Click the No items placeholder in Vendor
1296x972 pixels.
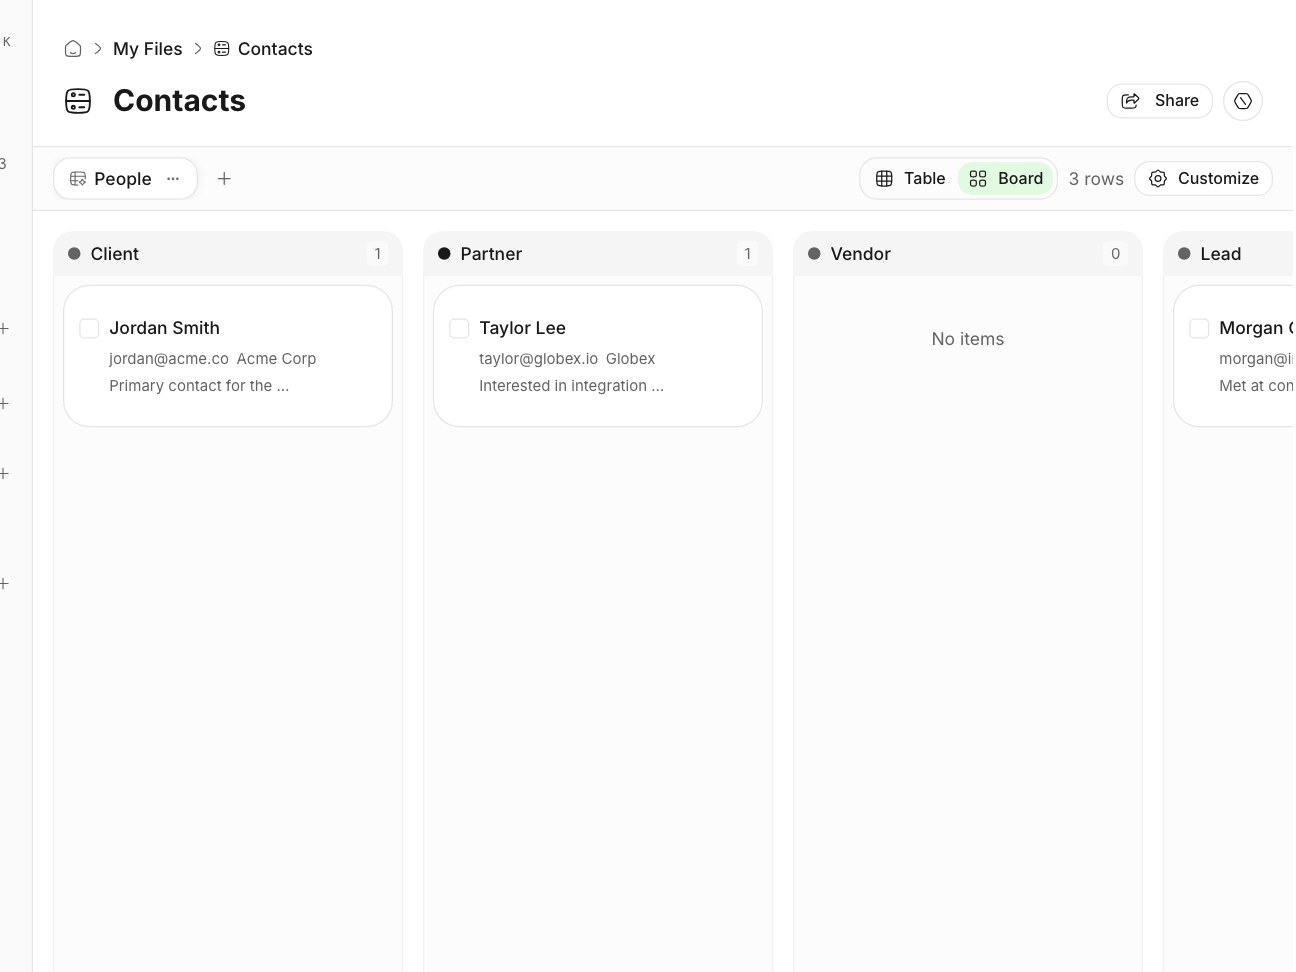968,339
